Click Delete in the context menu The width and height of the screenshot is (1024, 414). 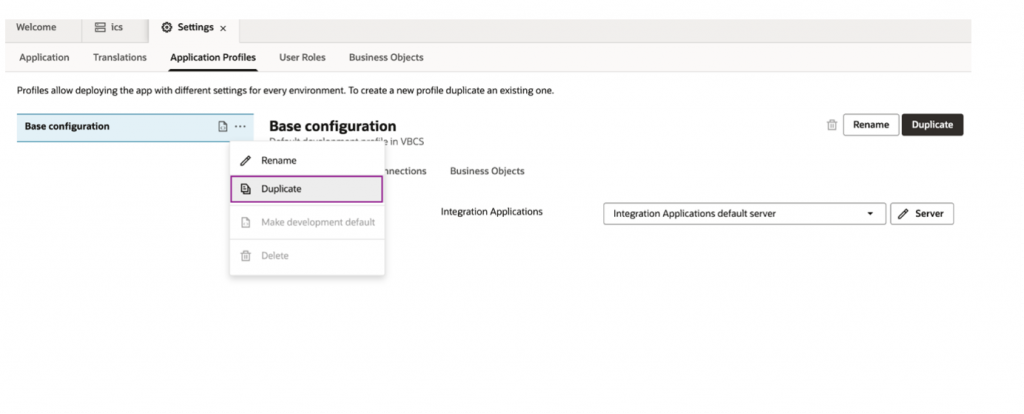(x=307, y=255)
